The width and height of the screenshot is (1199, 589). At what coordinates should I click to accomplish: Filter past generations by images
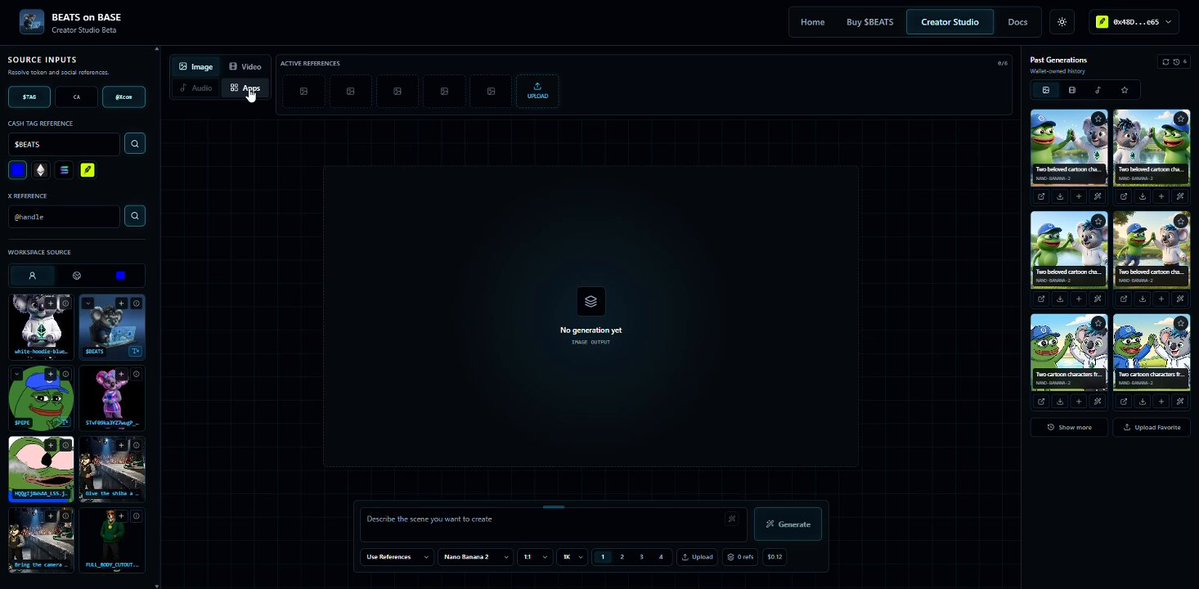pyautogui.click(x=1045, y=90)
